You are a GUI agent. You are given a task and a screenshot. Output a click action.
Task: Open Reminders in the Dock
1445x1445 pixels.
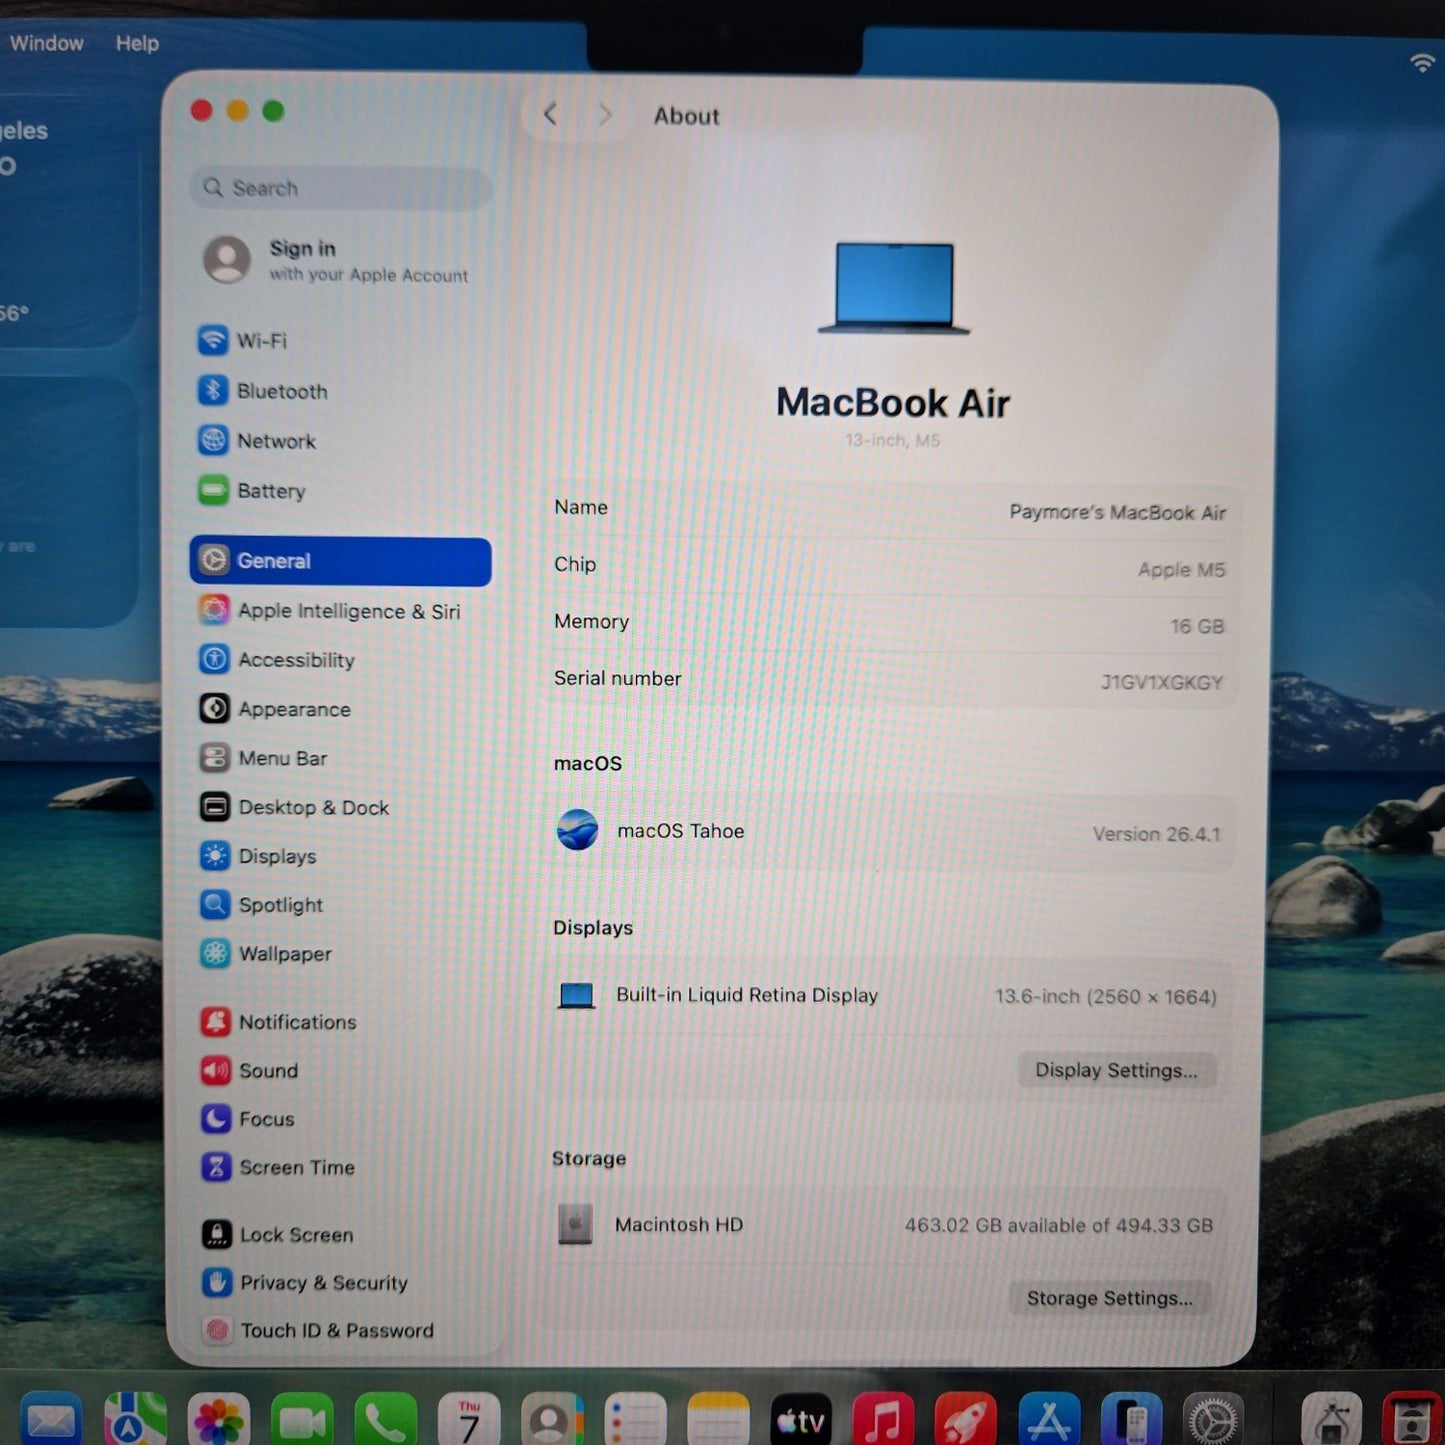tap(635, 1419)
